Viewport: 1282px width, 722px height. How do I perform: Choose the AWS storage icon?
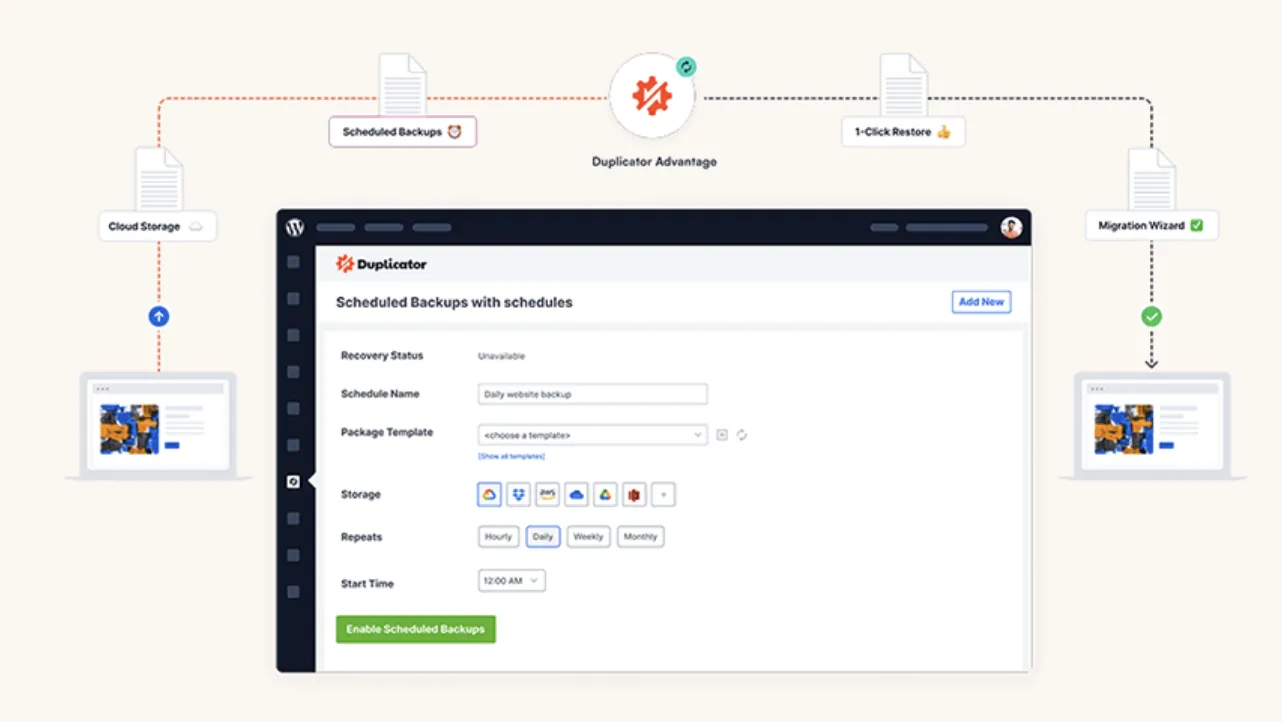(547, 494)
